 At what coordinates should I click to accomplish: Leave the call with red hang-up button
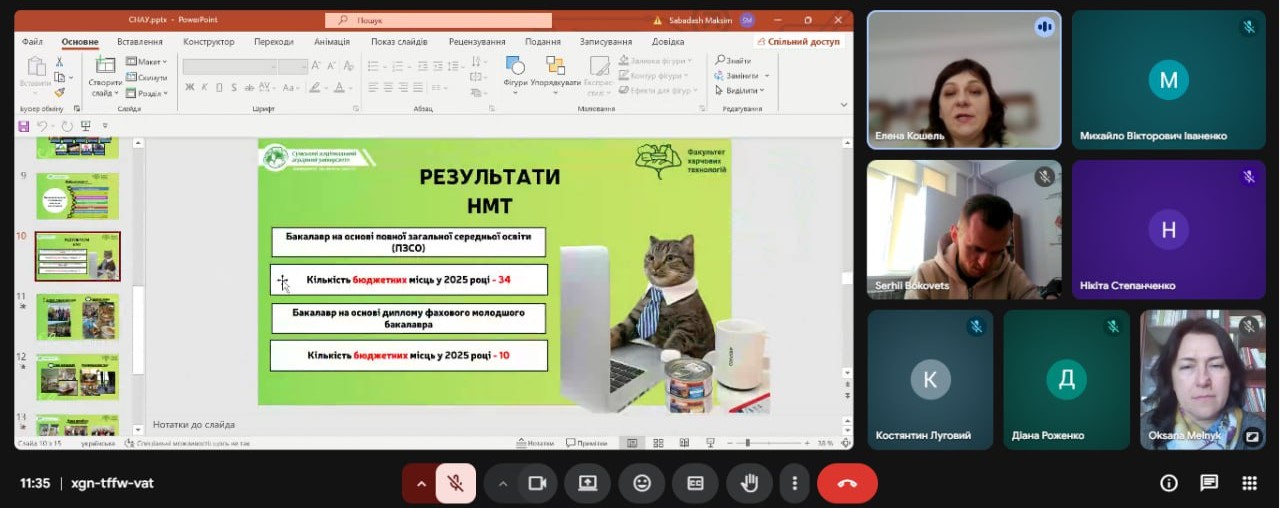tap(847, 483)
